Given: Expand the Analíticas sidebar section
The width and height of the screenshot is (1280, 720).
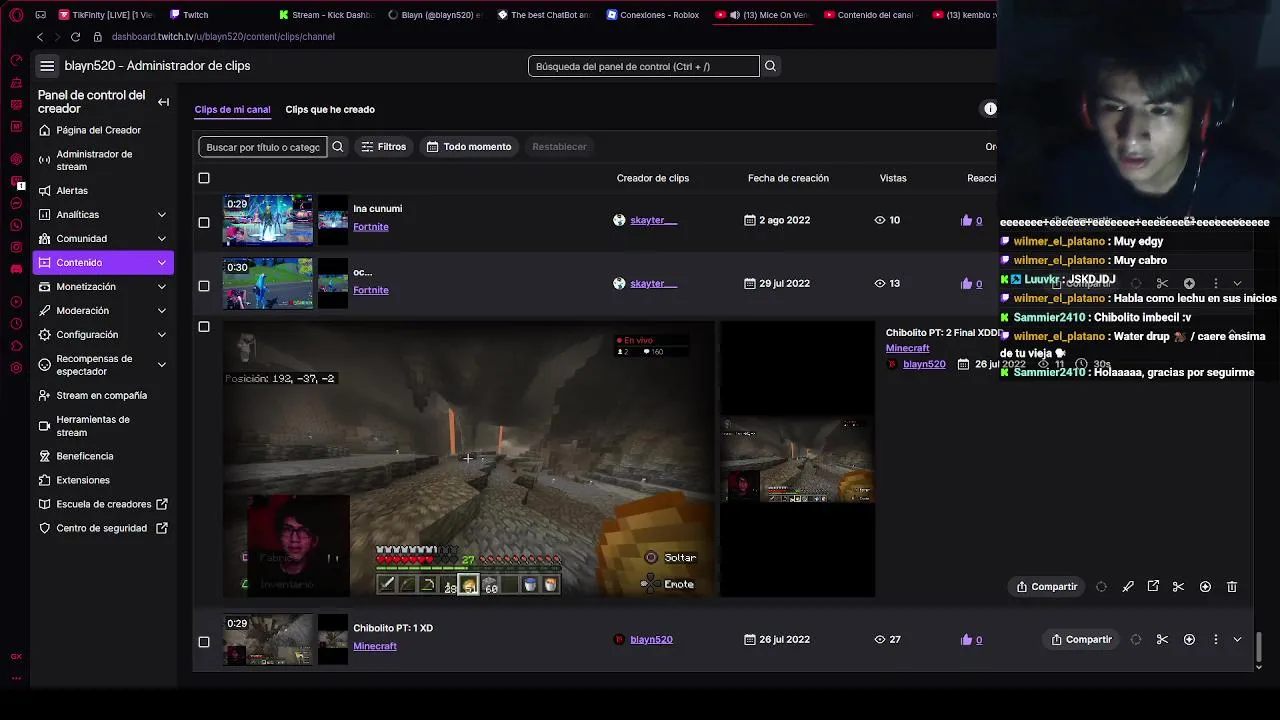Looking at the screenshot, I should pos(161,215).
